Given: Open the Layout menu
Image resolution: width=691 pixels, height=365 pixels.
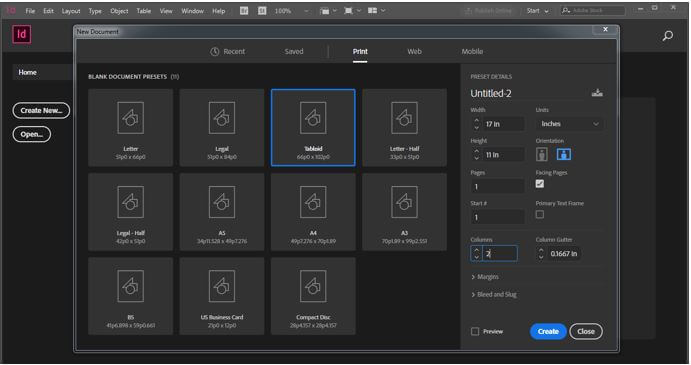Looking at the screenshot, I should coord(71,11).
